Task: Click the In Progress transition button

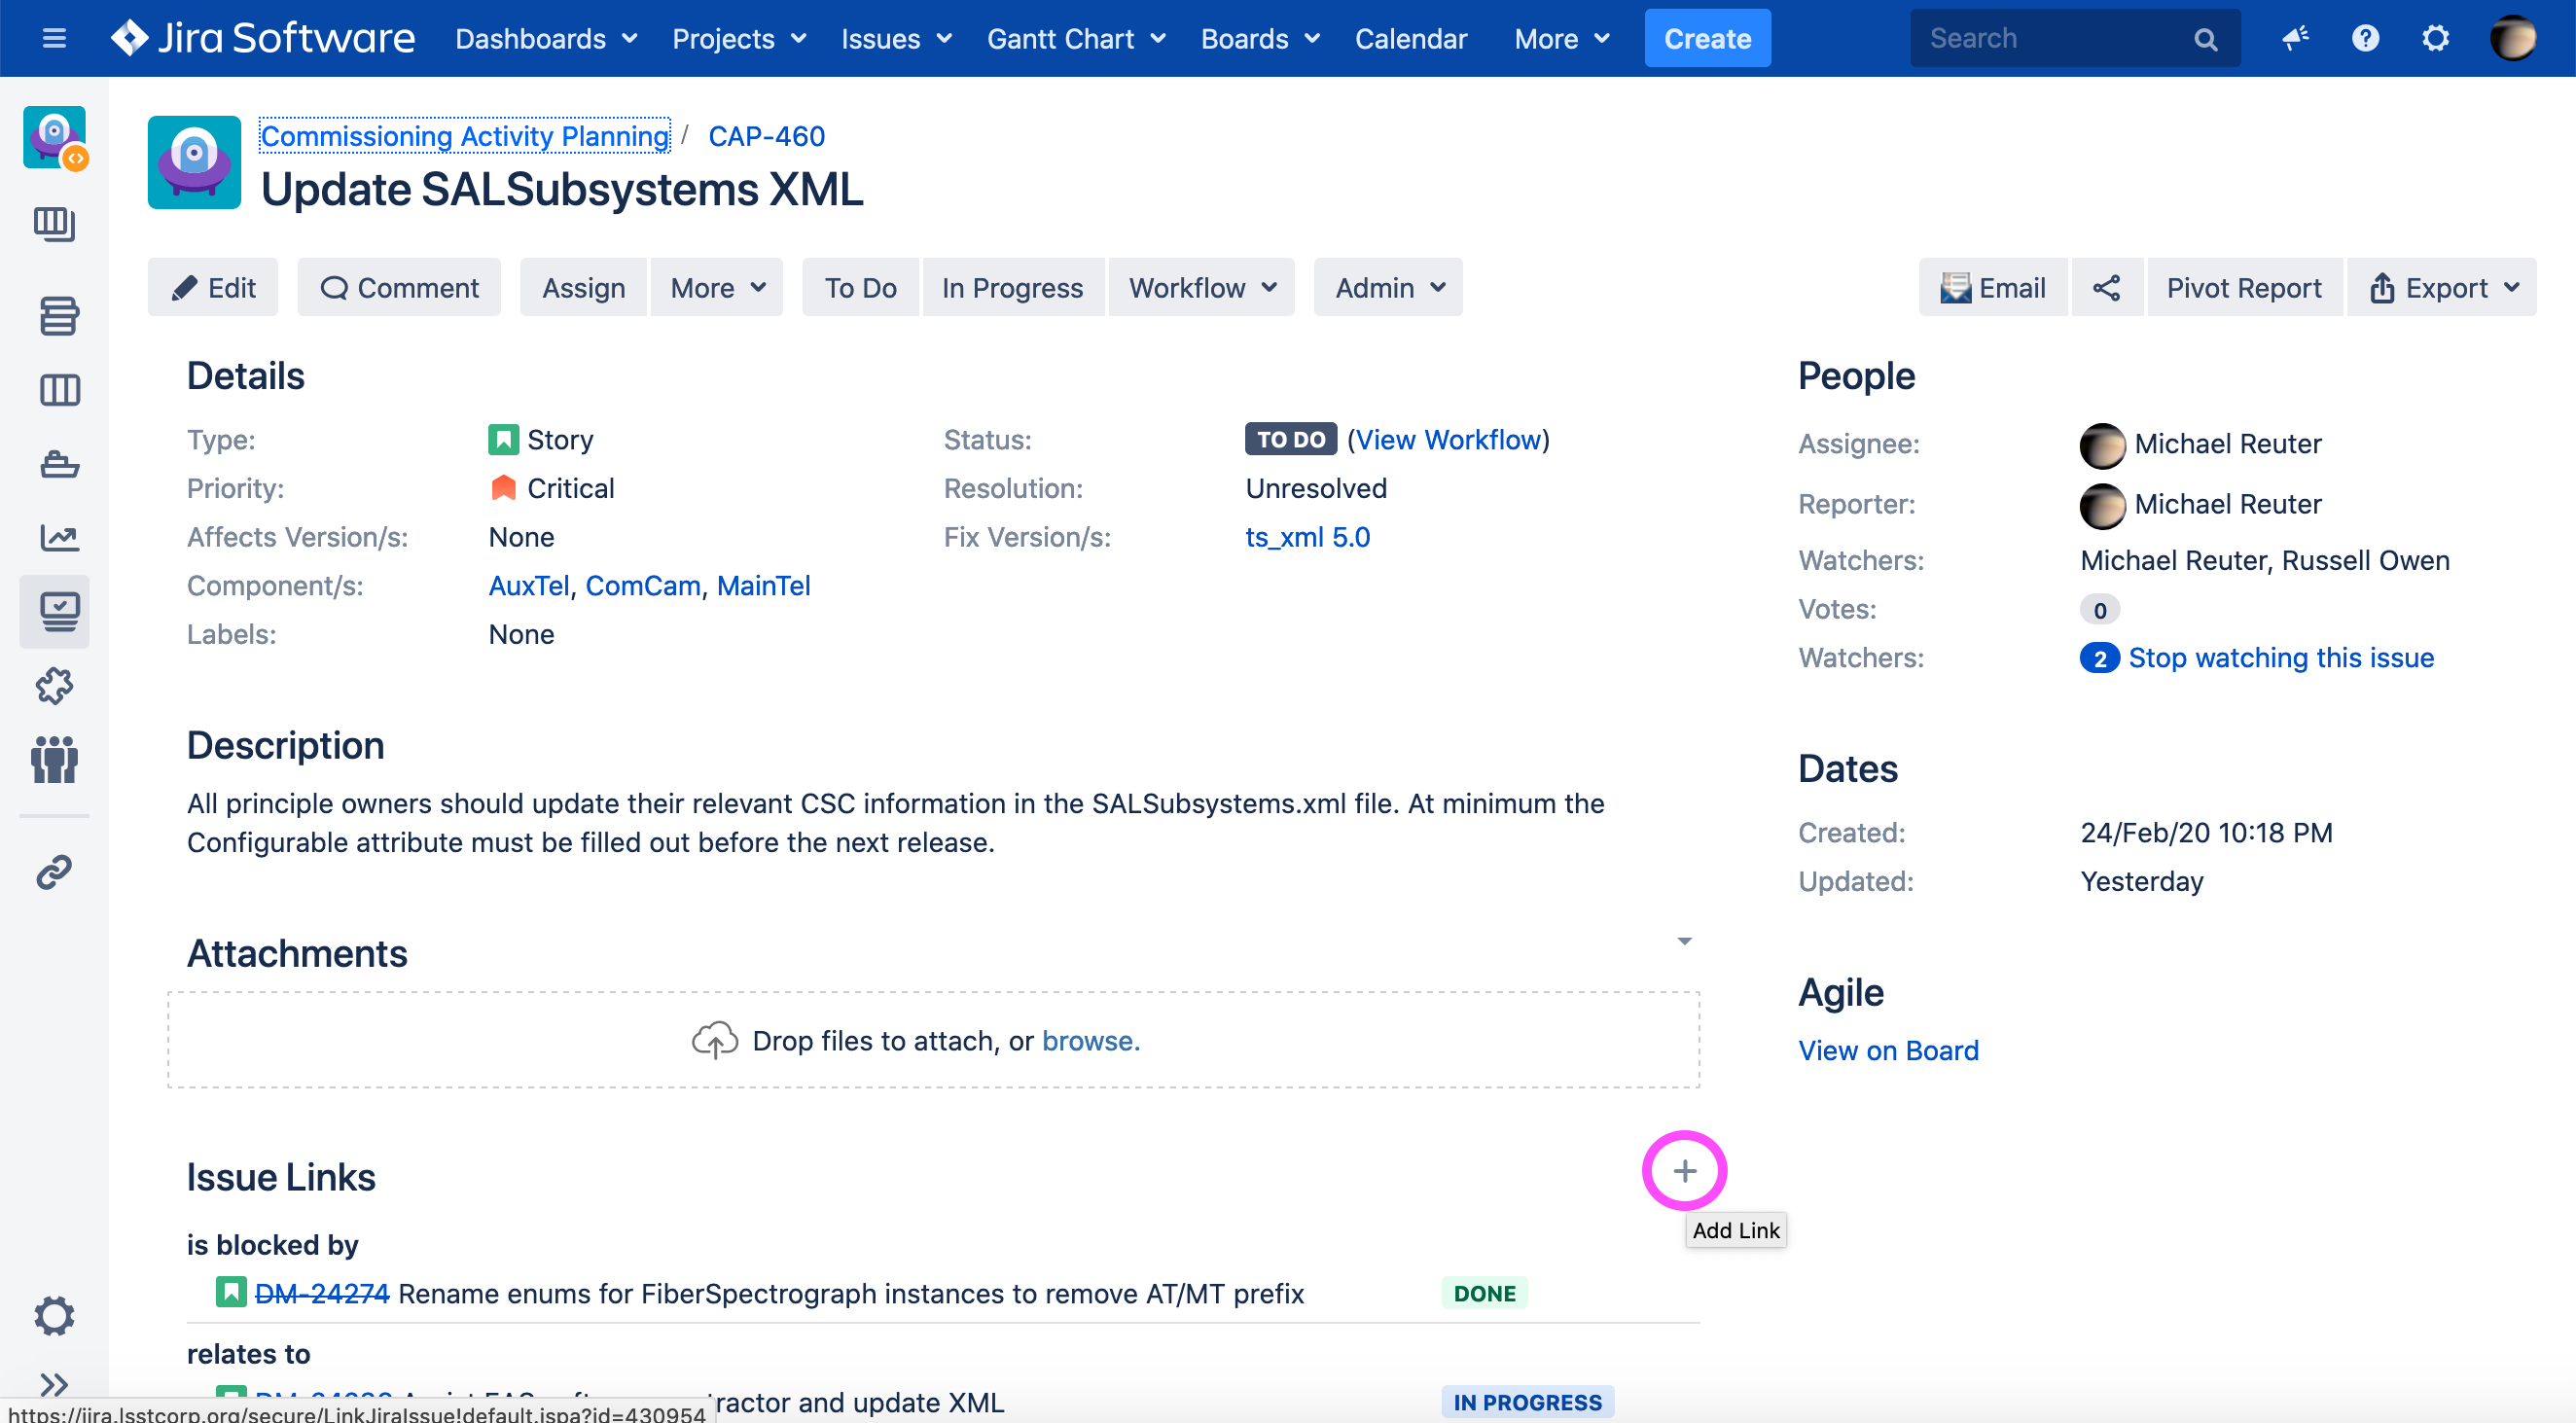Action: pyautogui.click(x=1012, y=288)
